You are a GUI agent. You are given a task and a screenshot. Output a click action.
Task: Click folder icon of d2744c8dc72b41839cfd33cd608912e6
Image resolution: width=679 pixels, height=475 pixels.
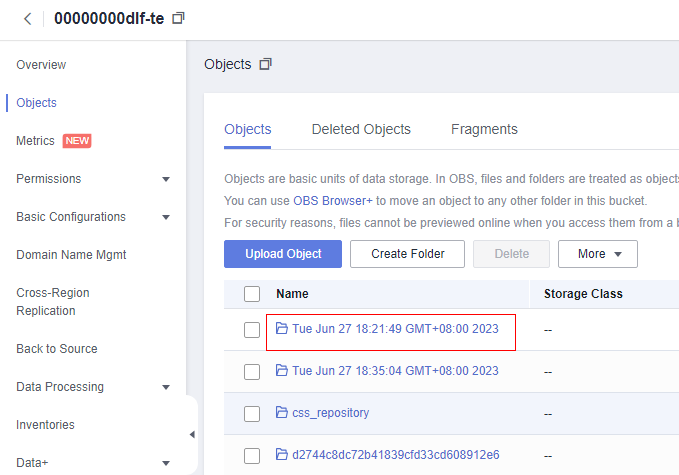pyautogui.click(x=282, y=455)
